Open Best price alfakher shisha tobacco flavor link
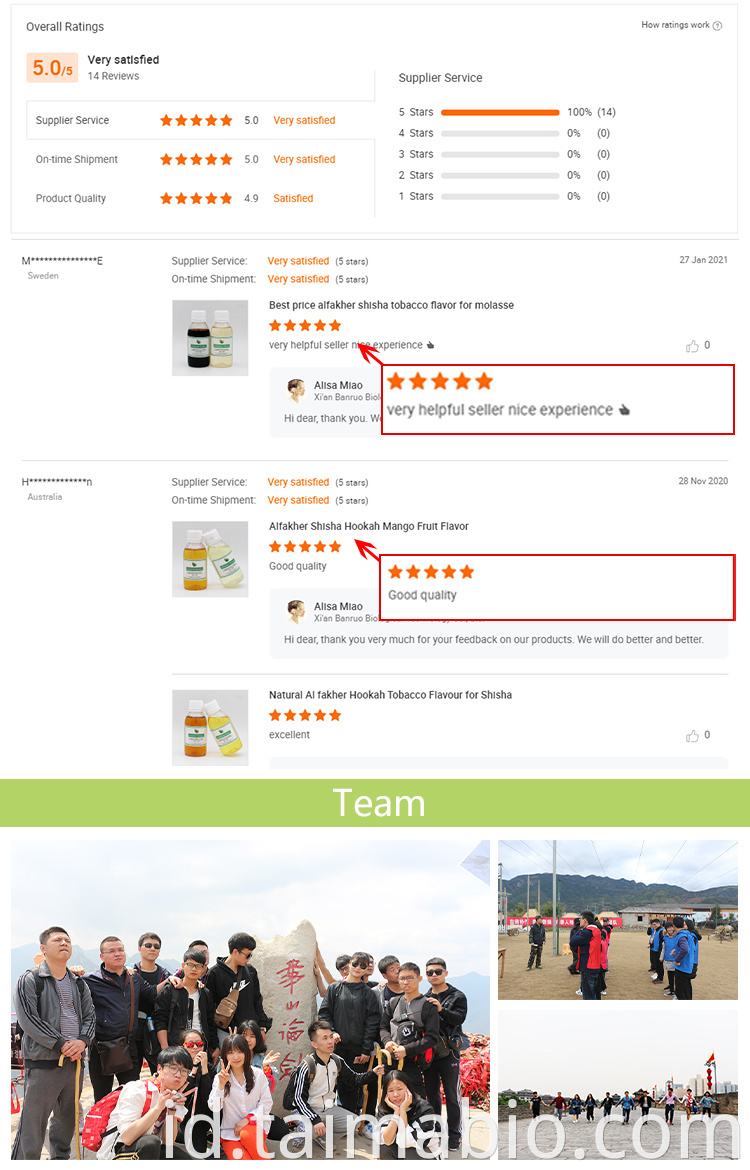Viewport: 750px width, 1170px height. [x=391, y=305]
